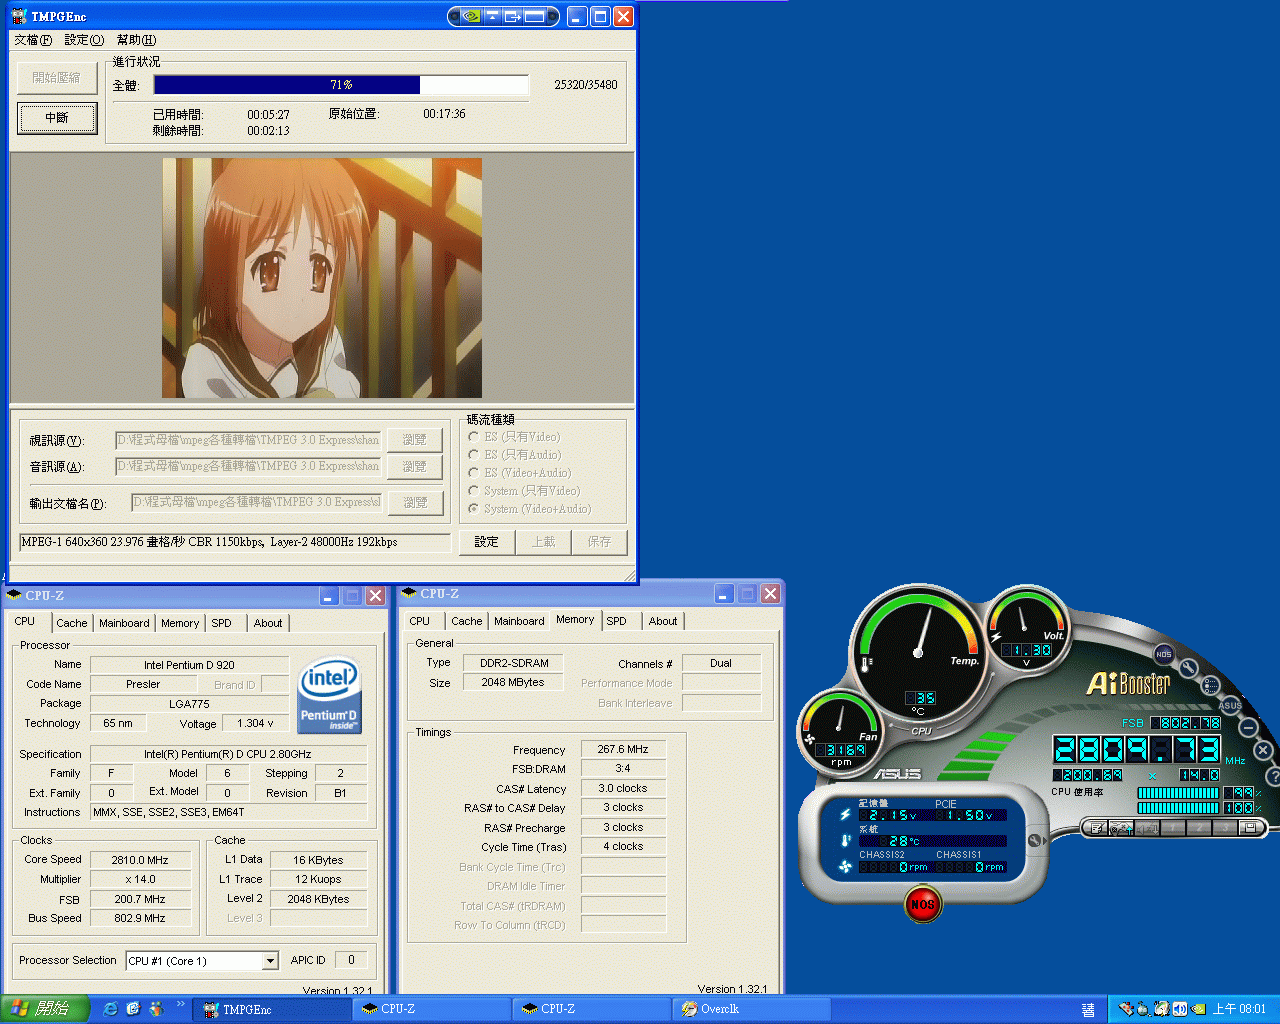Open the Processor Selection dropdown in CPU-Z
Image resolution: width=1280 pixels, height=1024 pixels.
270,961
